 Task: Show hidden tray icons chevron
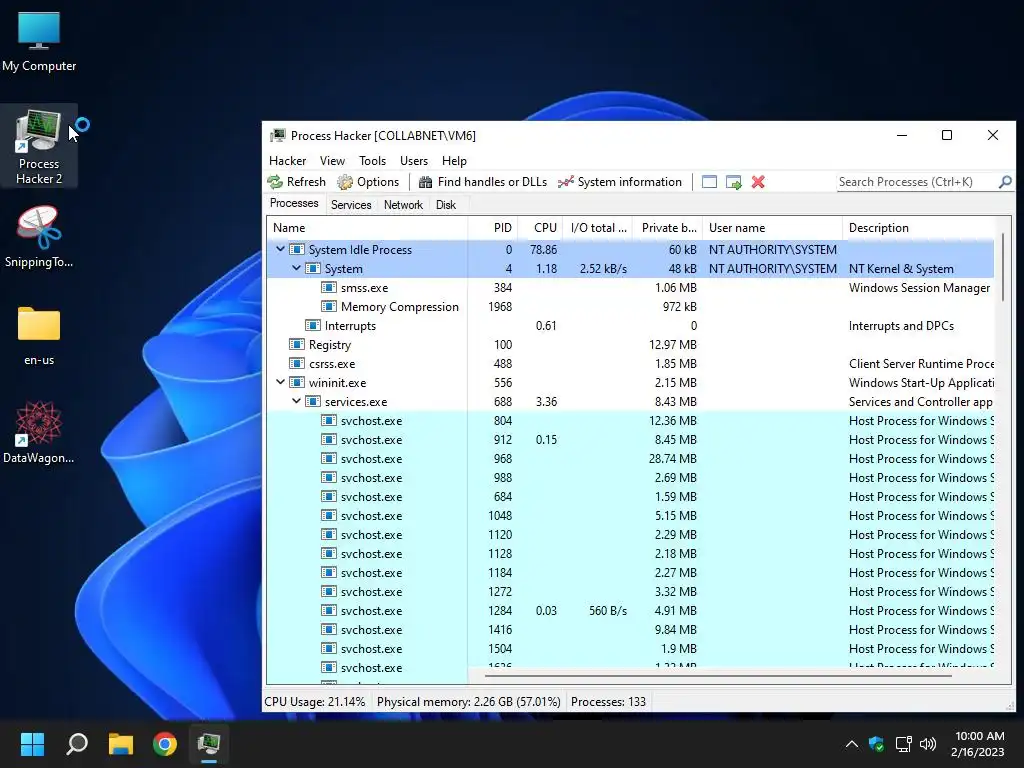pos(852,744)
